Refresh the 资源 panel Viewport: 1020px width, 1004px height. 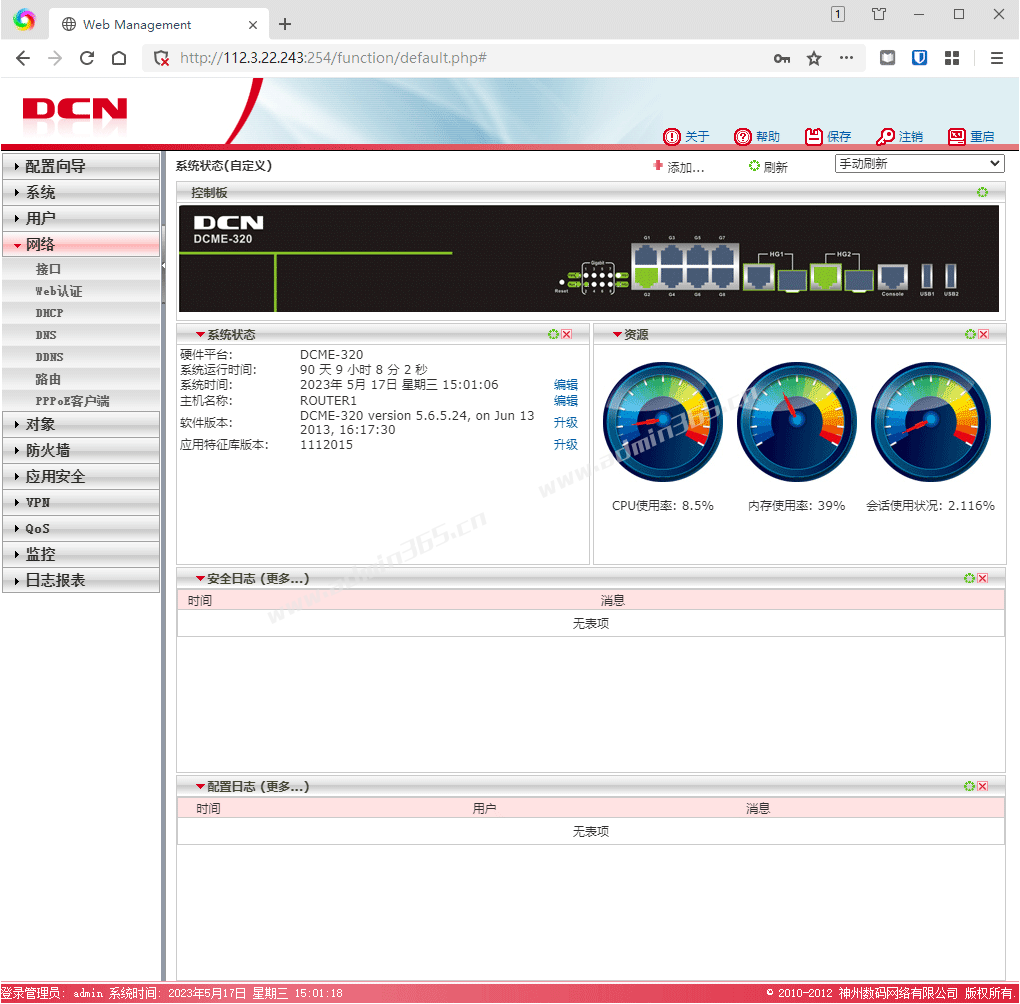pyautogui.click(x=970, y=334)
